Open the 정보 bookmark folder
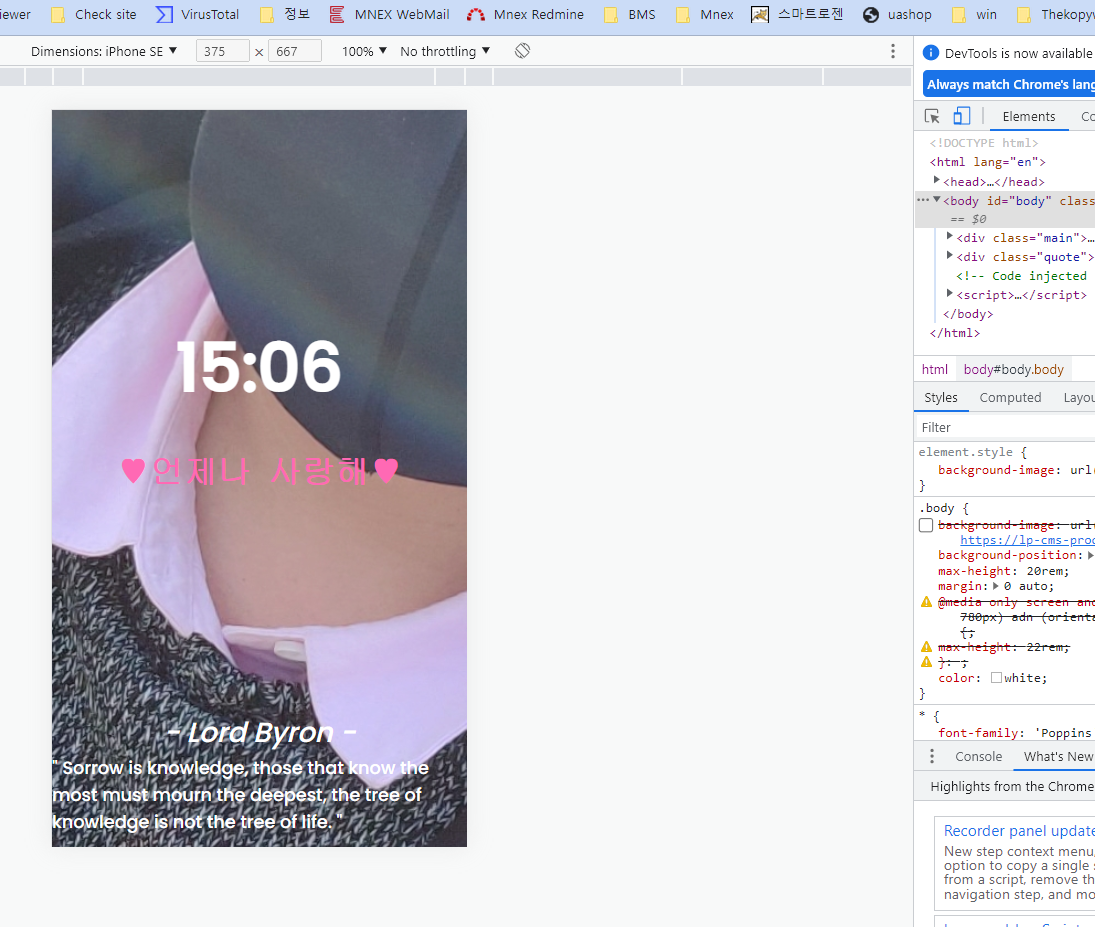1095x927 pixels. (285, 15)
